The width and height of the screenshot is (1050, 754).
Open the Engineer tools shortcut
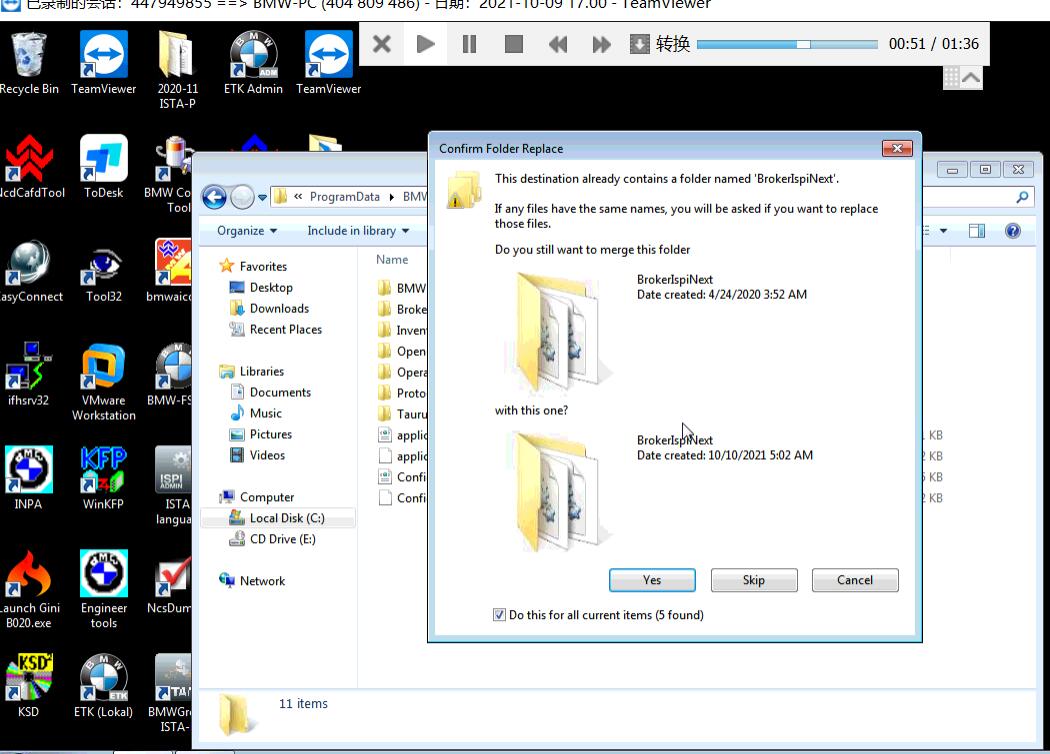(x=103, y=589)
